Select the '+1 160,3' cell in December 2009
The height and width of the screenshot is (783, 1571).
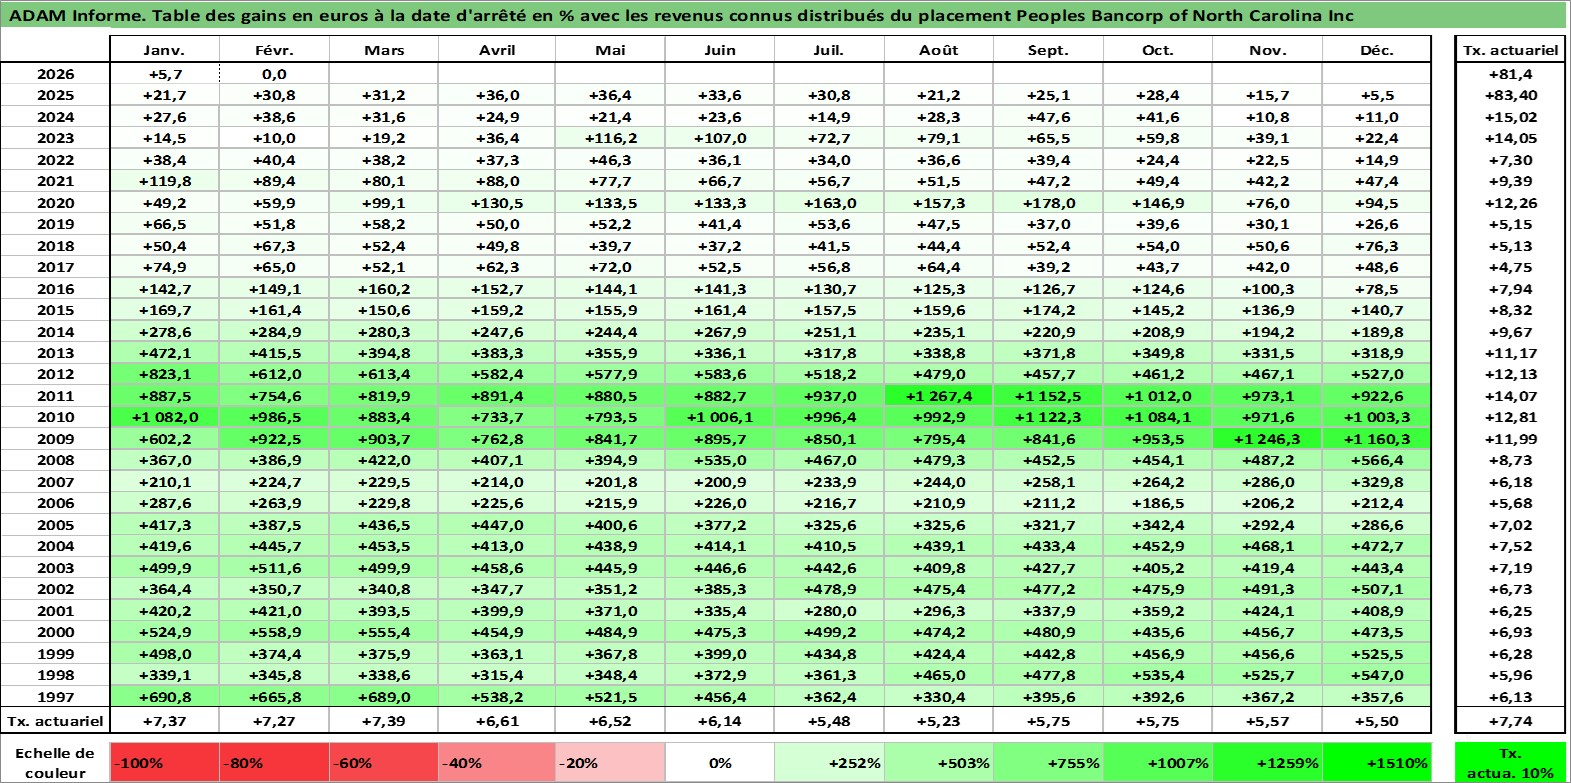tap(1377, 439)
